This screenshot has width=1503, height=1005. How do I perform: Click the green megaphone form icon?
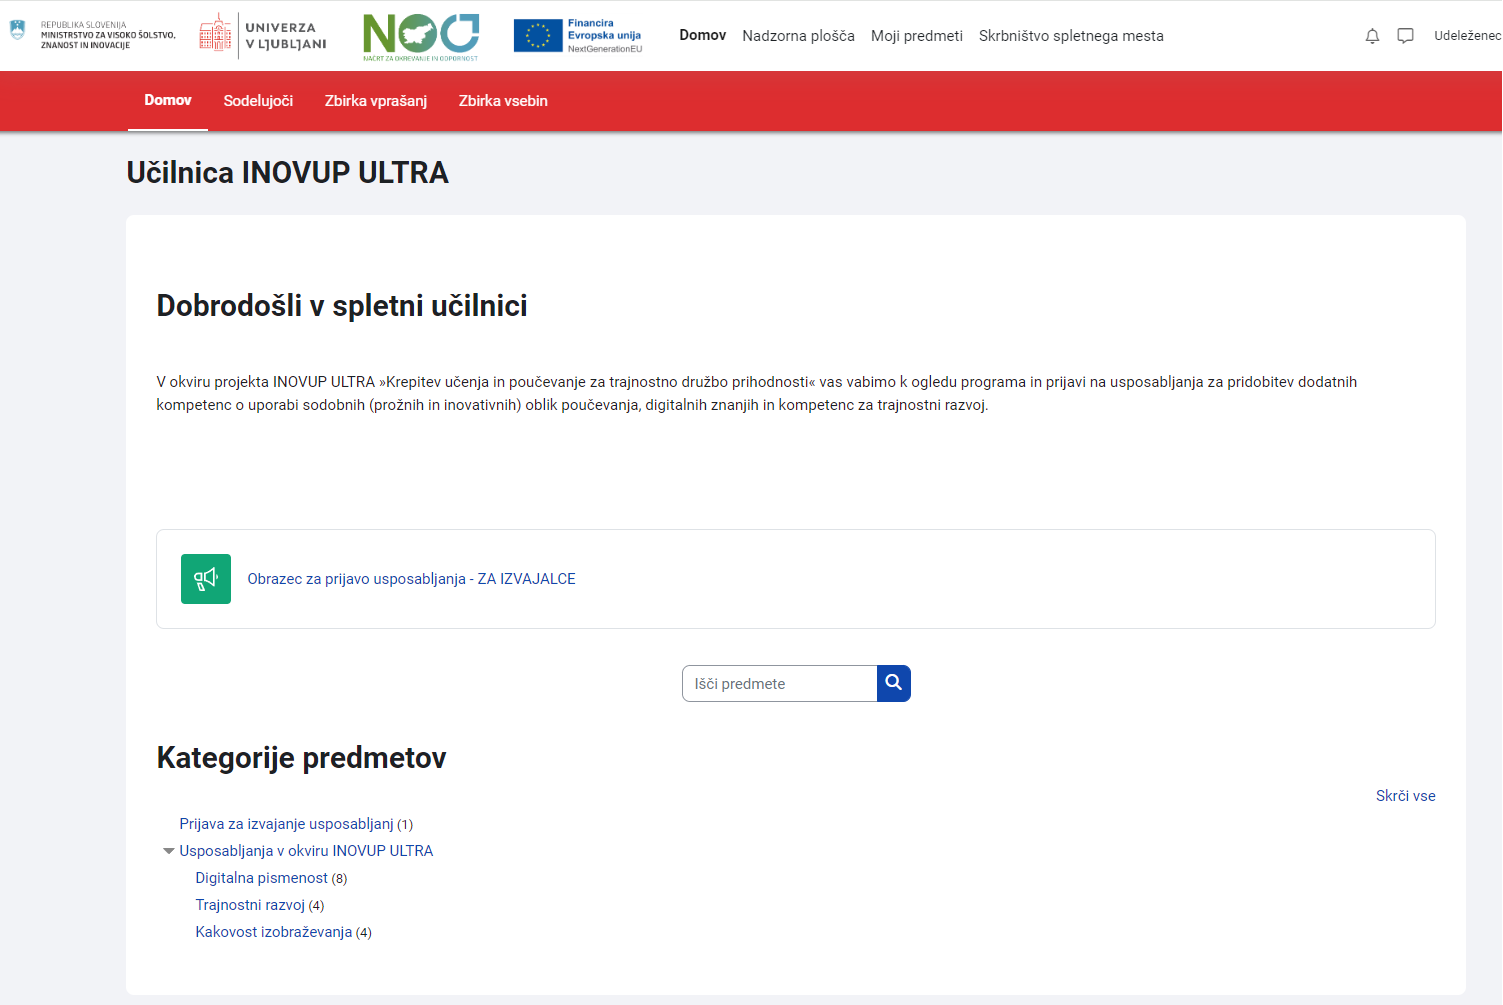(206, 579)
